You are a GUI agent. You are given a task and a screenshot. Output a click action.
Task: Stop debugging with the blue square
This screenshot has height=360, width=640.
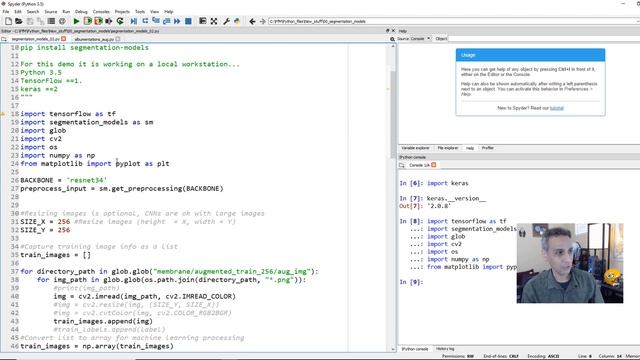(x=188, y=21)
